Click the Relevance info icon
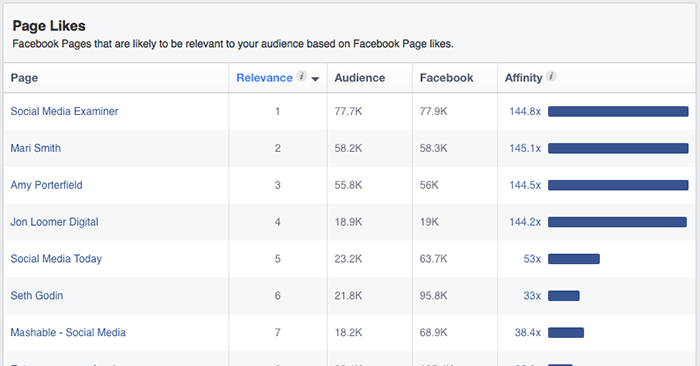This screenshot has height=366, width=700. pyautogui.click(x=302, y=76)
